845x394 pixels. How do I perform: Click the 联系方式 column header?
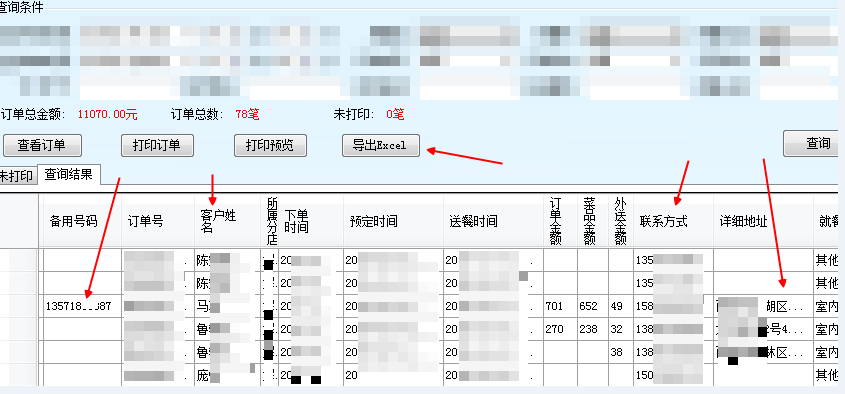tap(674, 221)
